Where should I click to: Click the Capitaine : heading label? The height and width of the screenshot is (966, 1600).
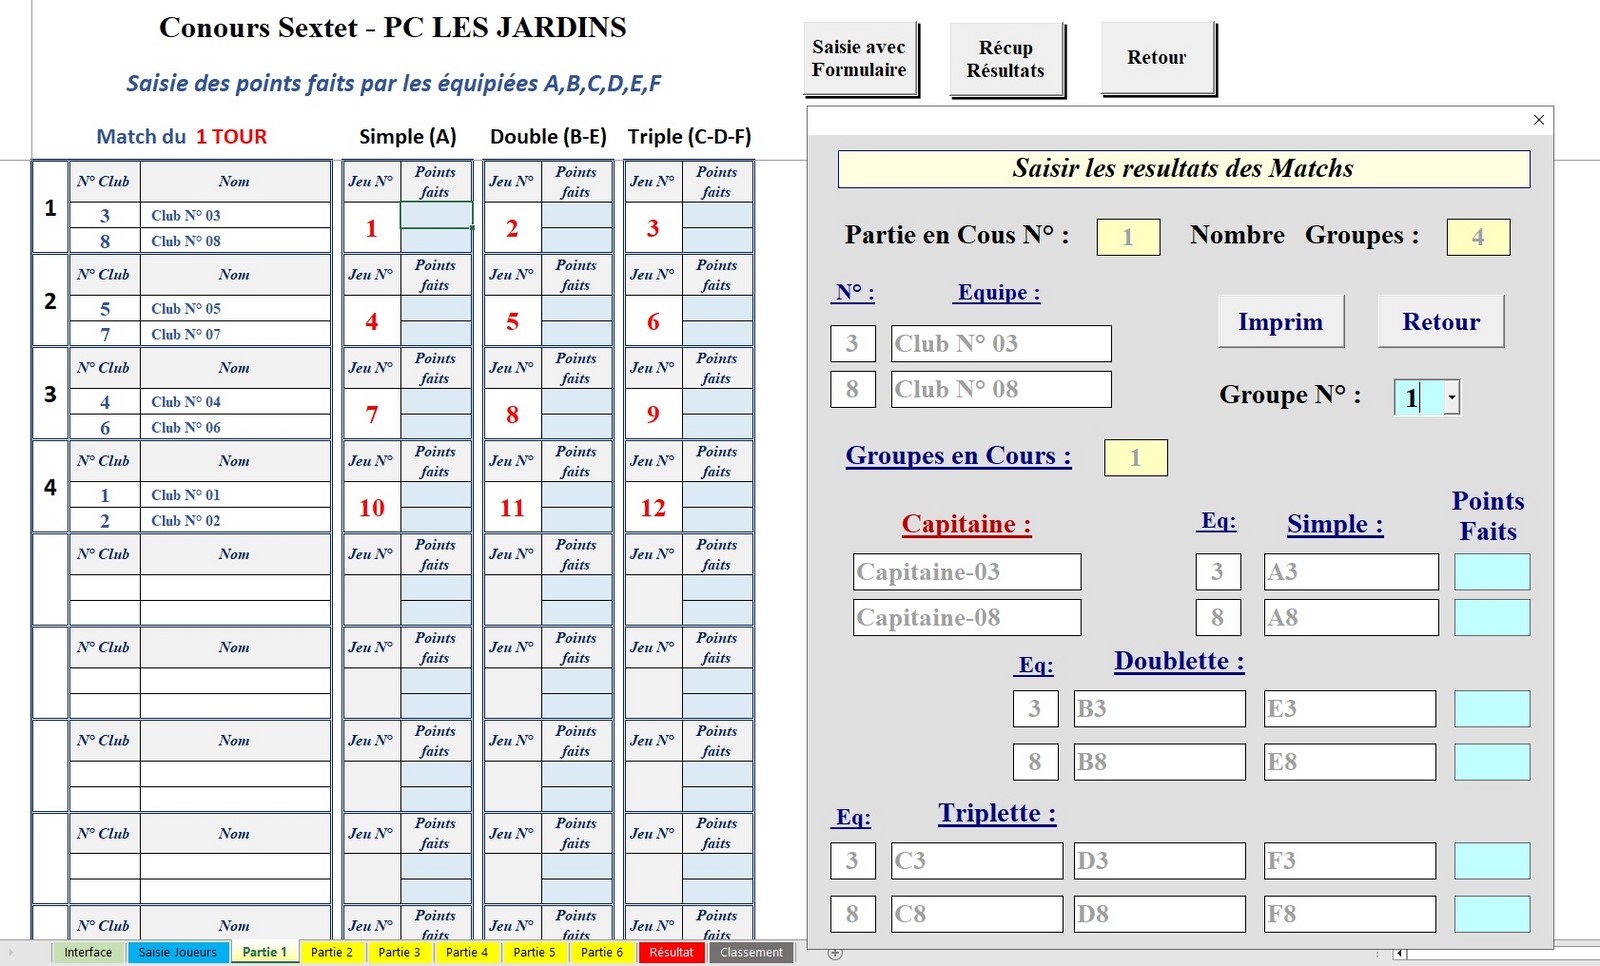pos(966,524)
